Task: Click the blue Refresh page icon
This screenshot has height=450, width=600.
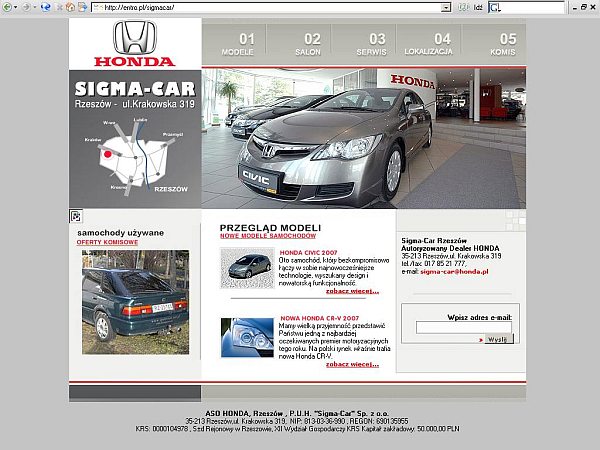Action: pos(46,7)
